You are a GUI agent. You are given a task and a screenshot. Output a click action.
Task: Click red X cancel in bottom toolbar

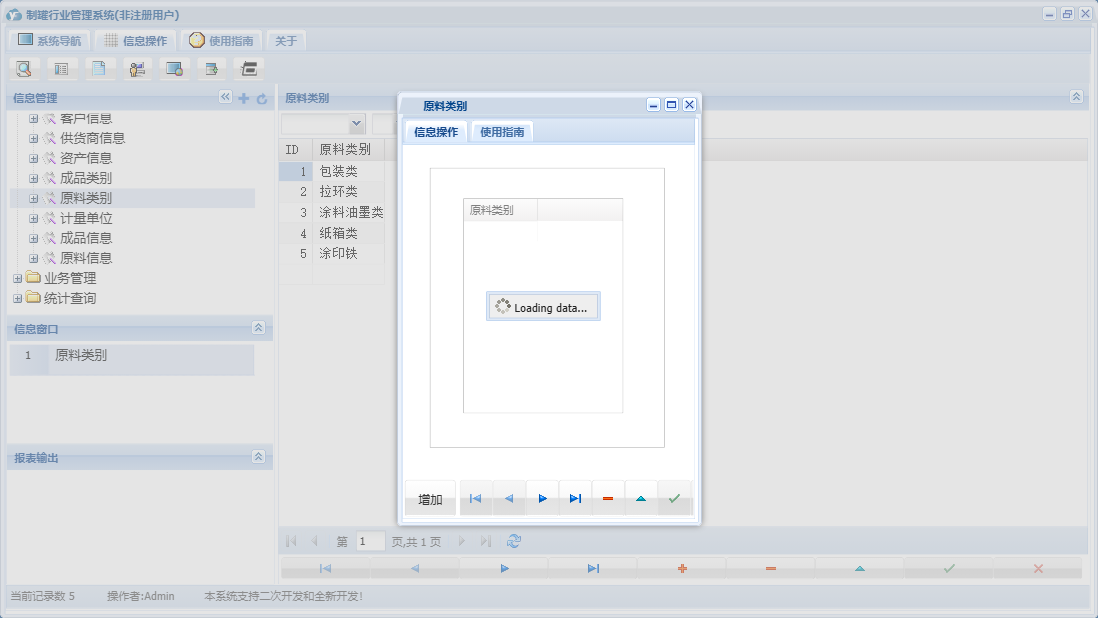click(x=1038, y=568)
